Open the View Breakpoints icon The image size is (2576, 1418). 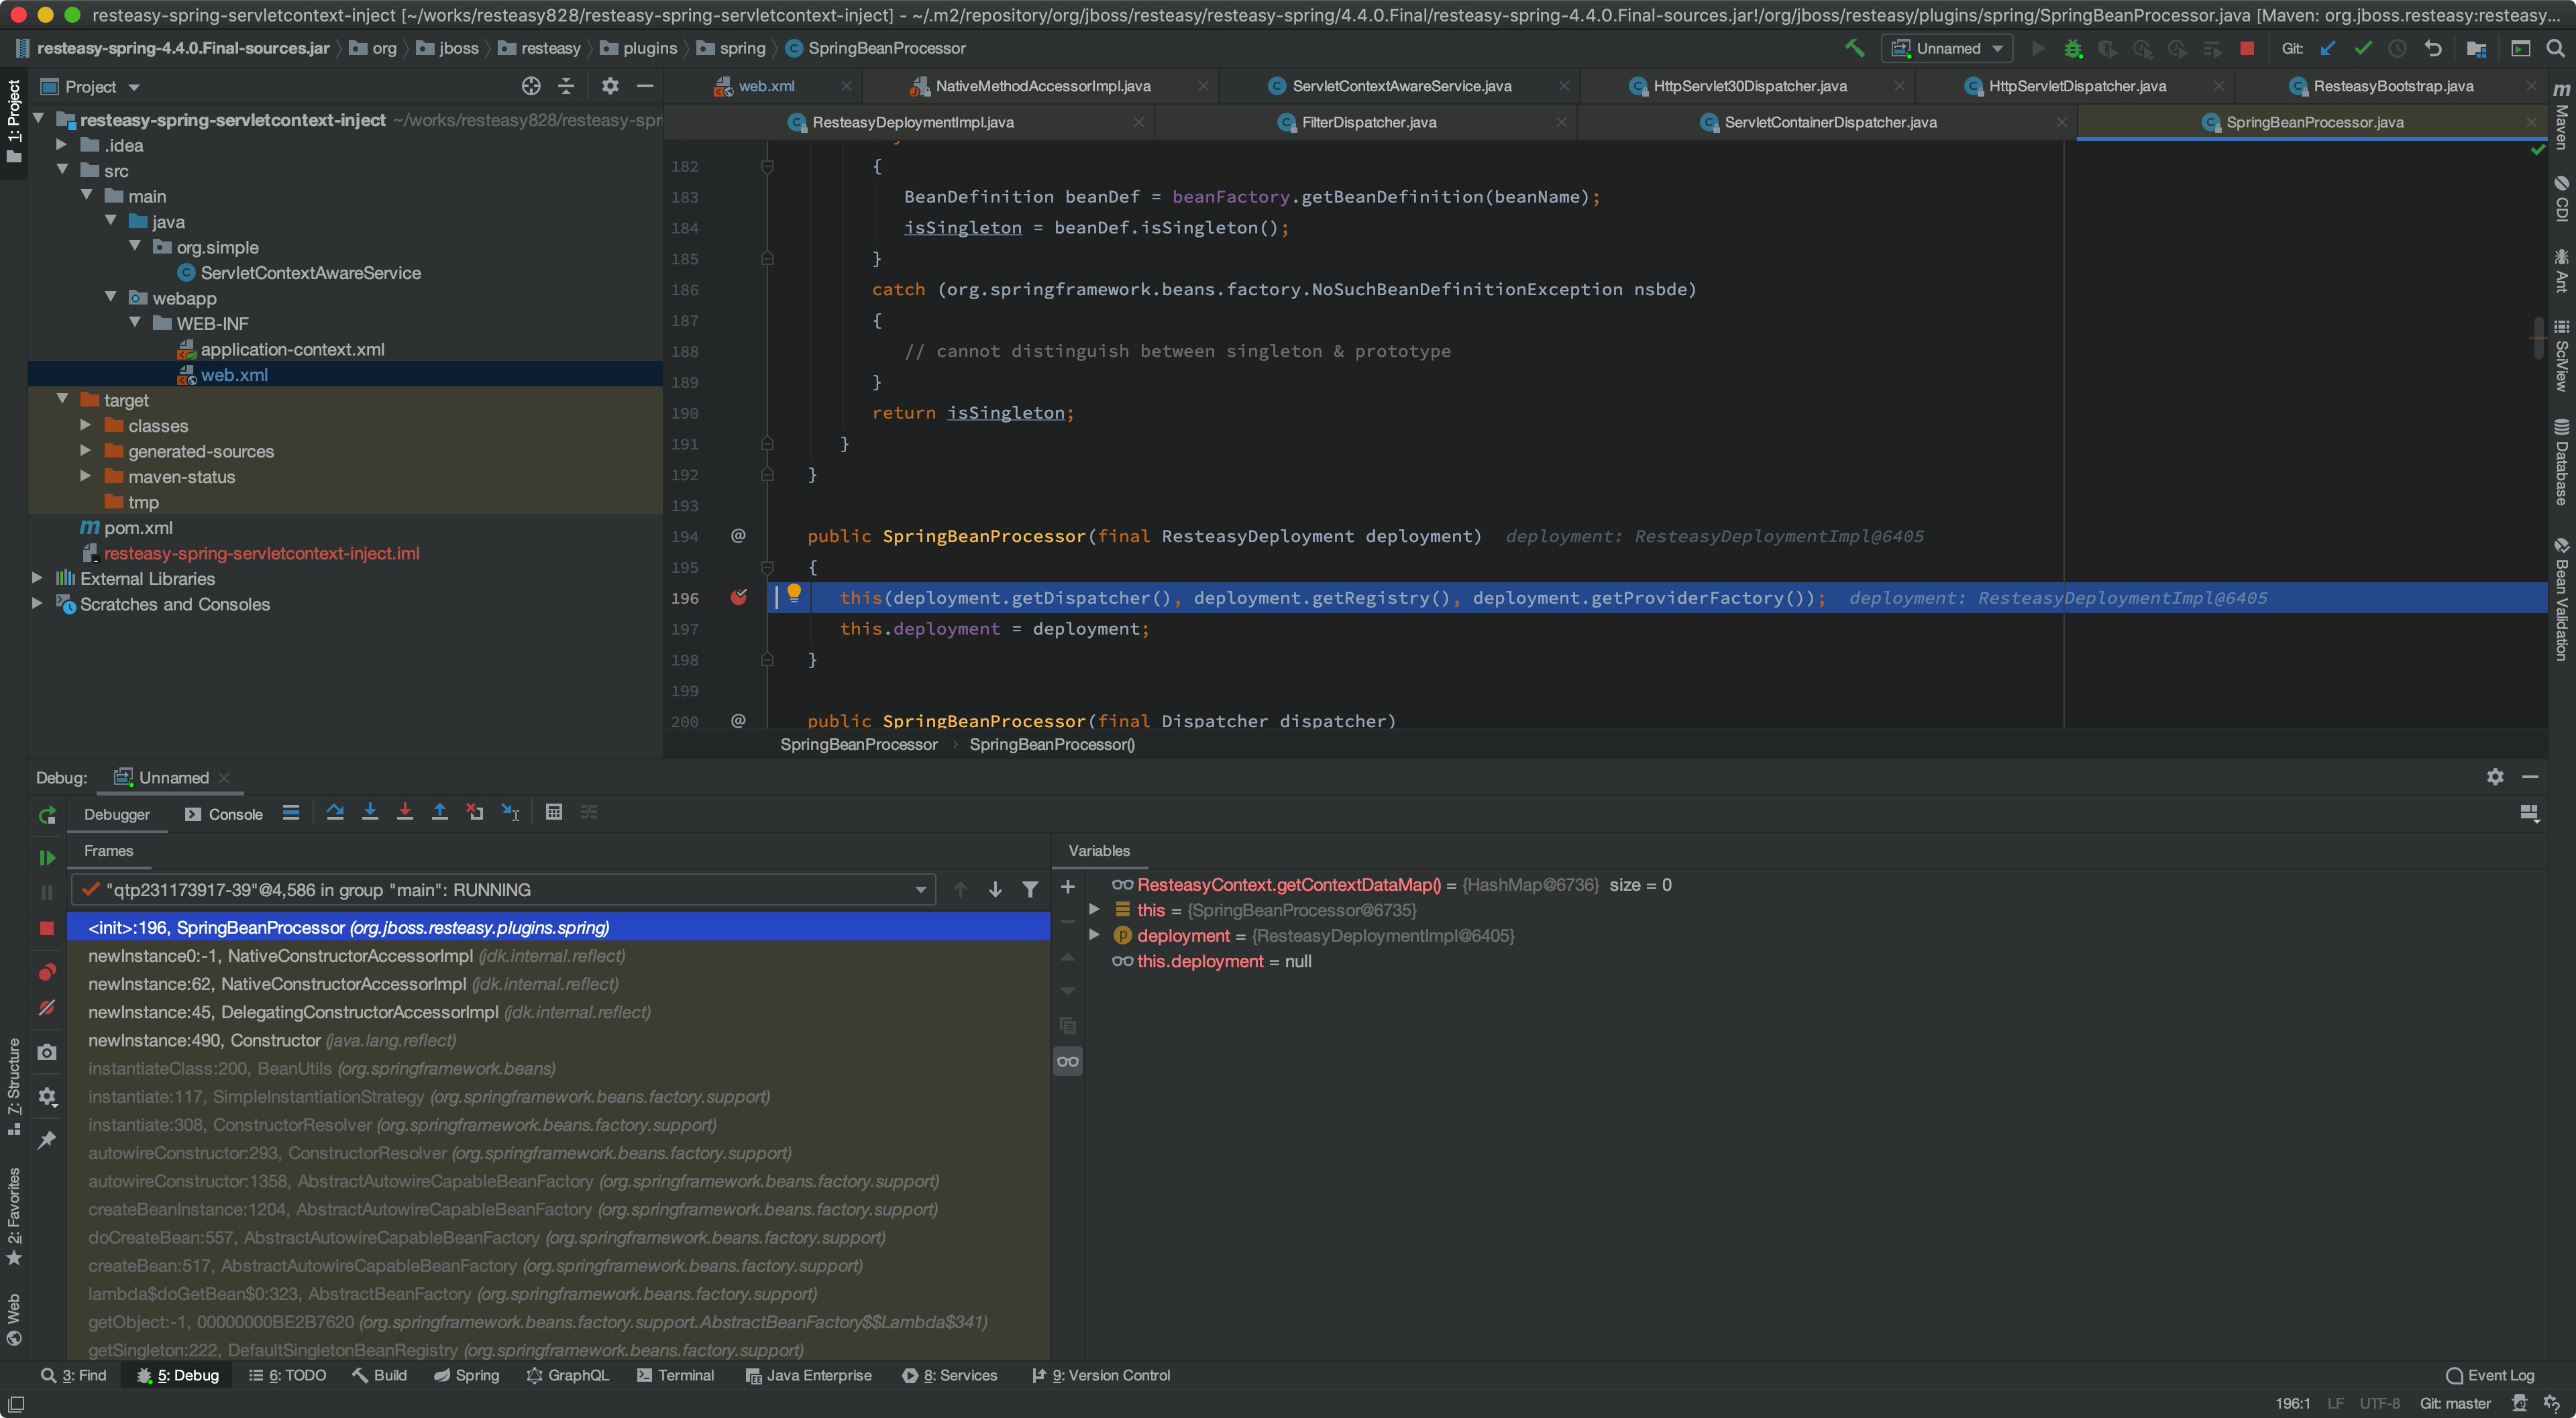(46, 972)
